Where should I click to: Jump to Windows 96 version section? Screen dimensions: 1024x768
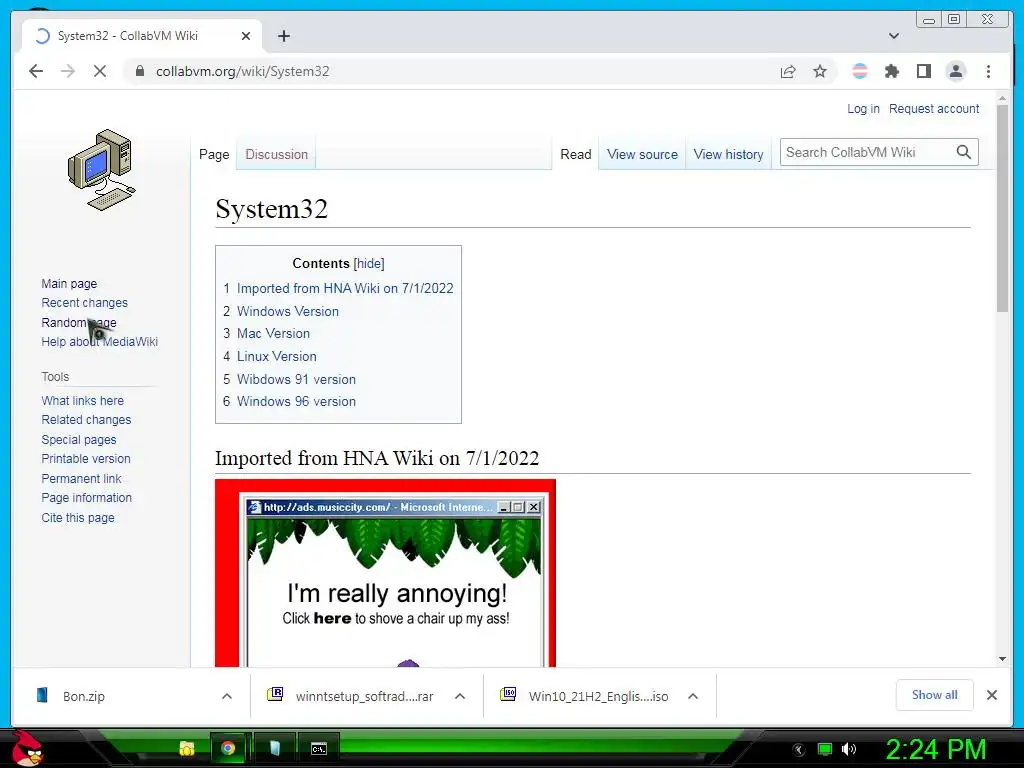pos(296,401)
